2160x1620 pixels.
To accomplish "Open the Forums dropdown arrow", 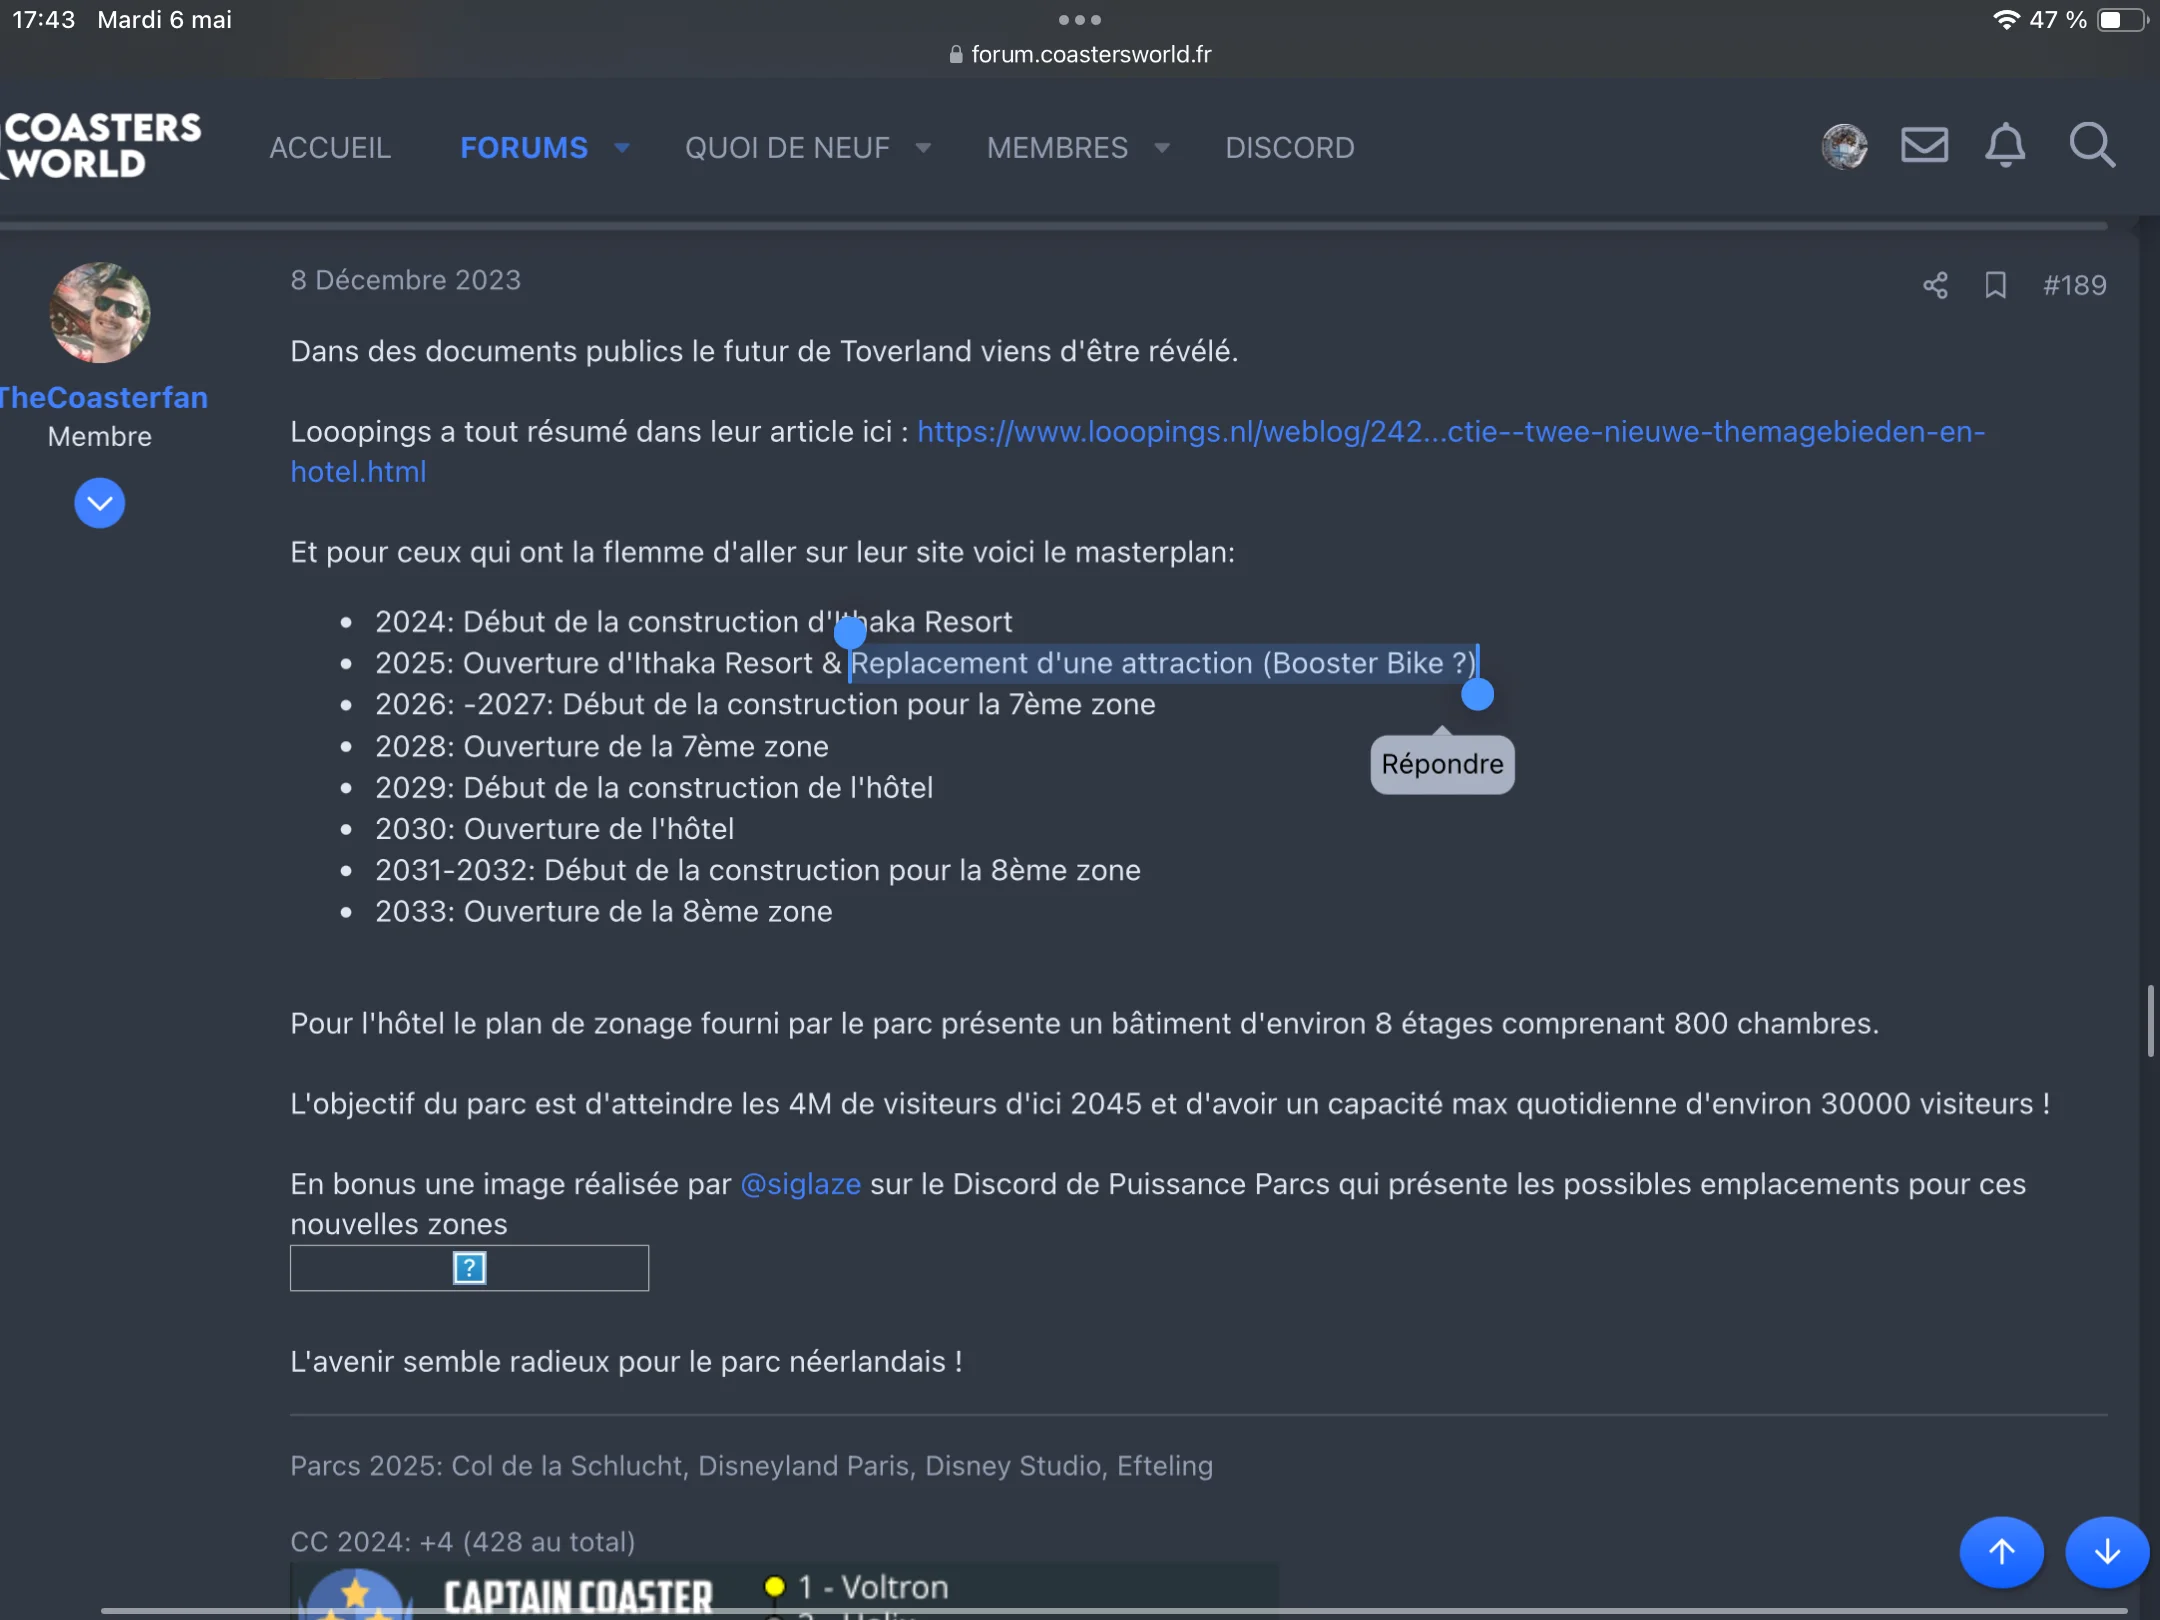I will click(622, 148).
